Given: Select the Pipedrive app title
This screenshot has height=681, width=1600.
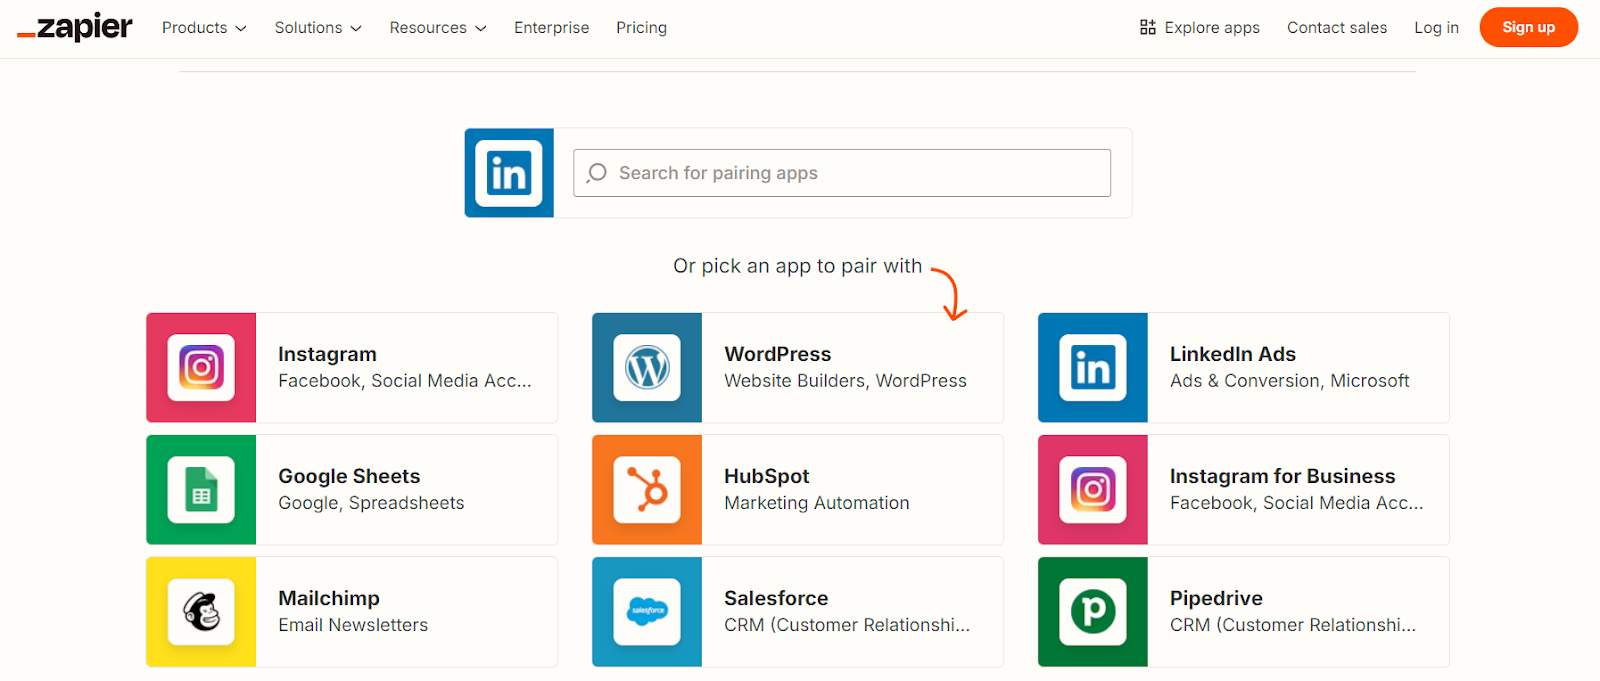Looking at the screenshot, I should [1216, 598].
